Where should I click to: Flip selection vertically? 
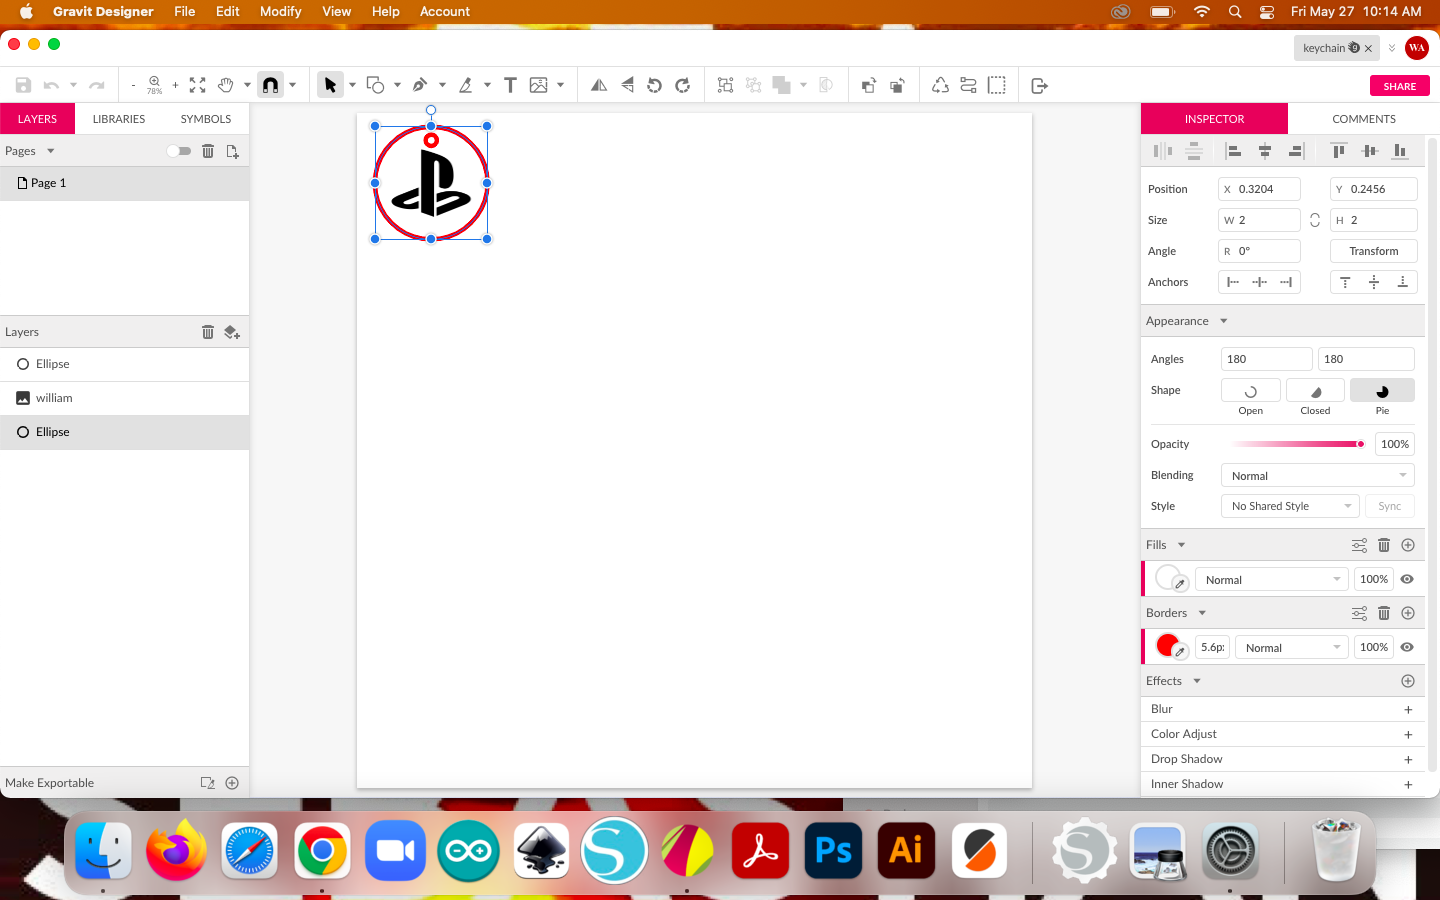pyautogui.click(x=627, y=85)
